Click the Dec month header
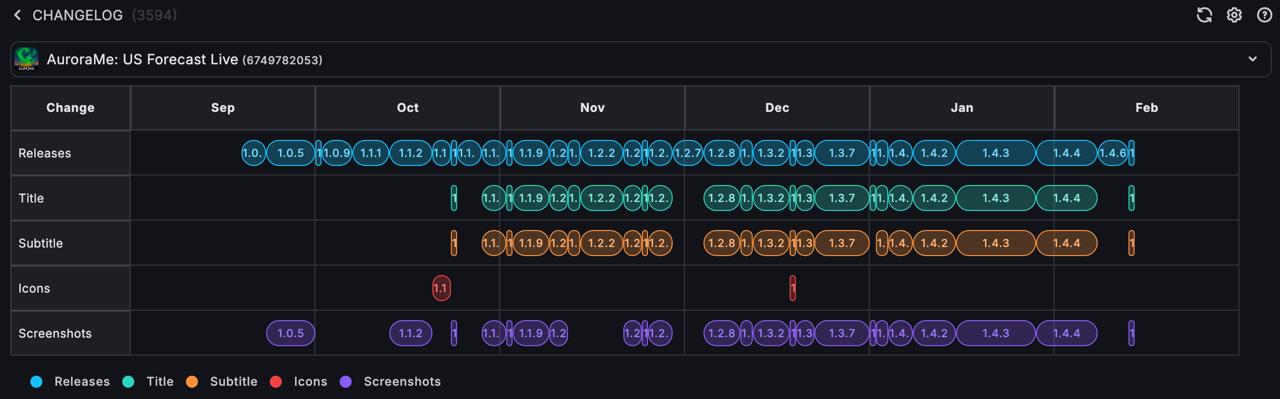This screenshot has height=399, width=1280. tap(777, 108)
